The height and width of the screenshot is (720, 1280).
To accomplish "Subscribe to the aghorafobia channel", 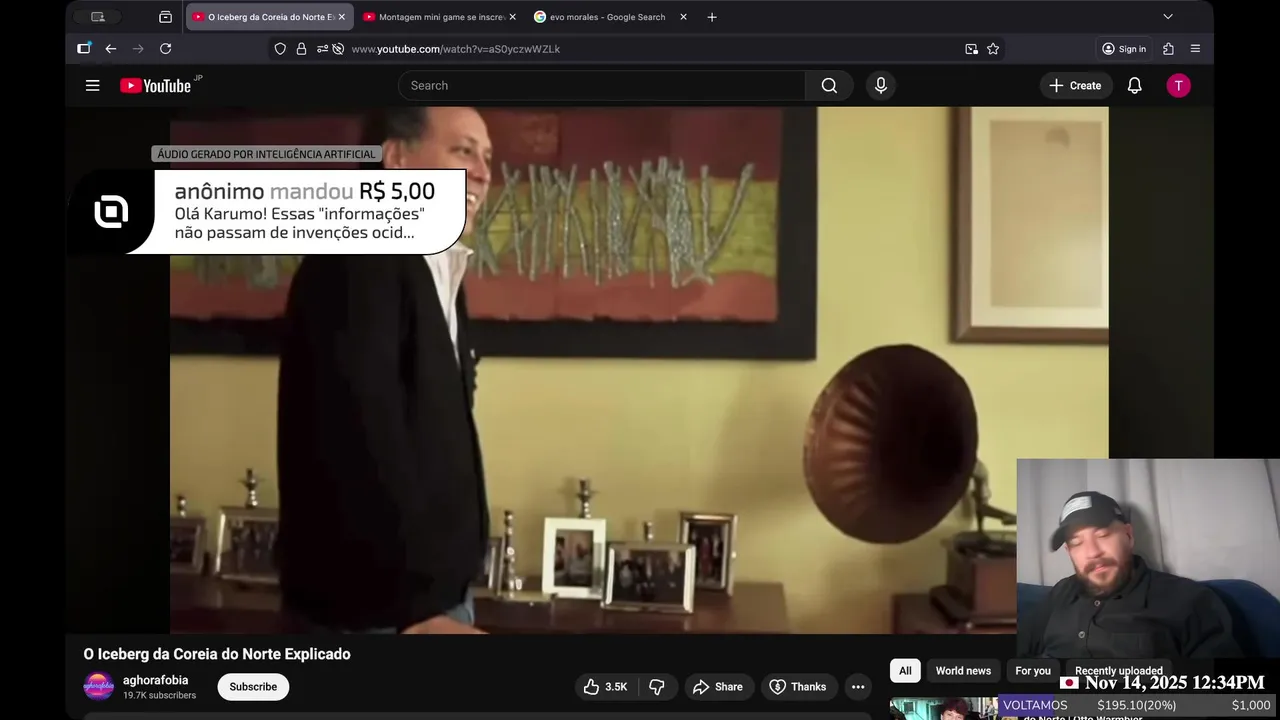I will pos(253,687).
